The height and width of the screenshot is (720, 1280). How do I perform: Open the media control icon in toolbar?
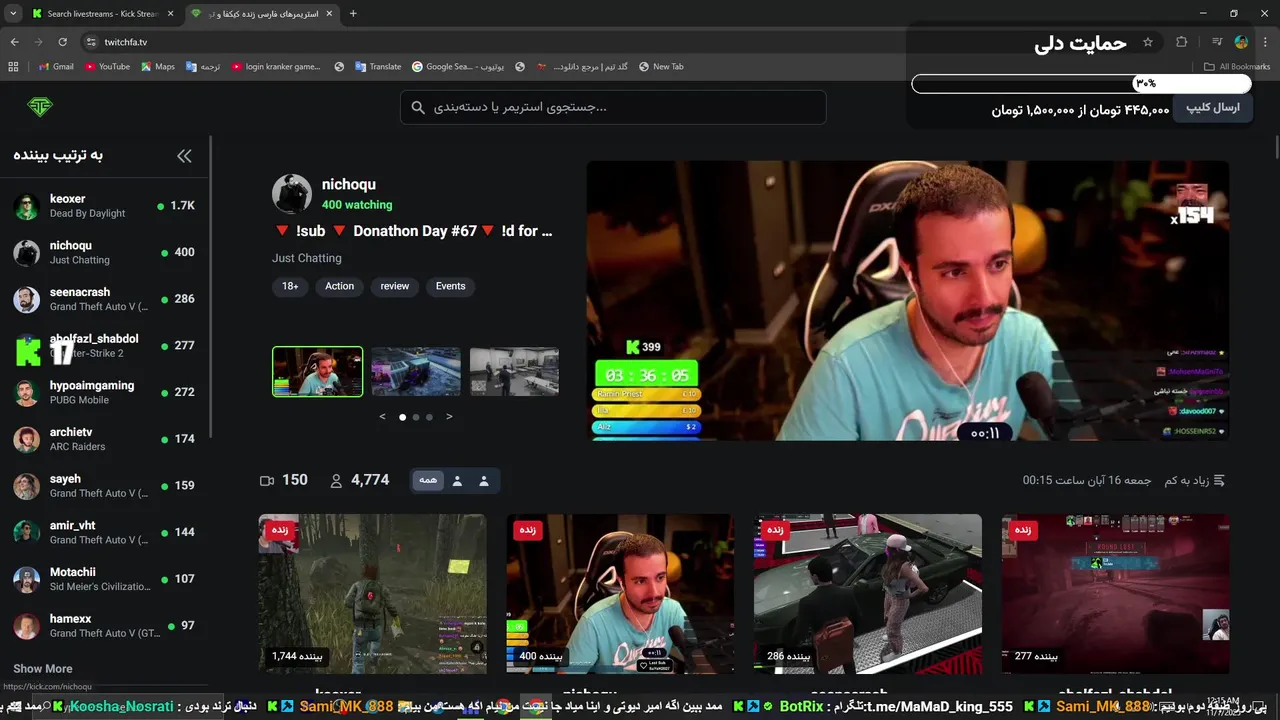click(1217, 42)
